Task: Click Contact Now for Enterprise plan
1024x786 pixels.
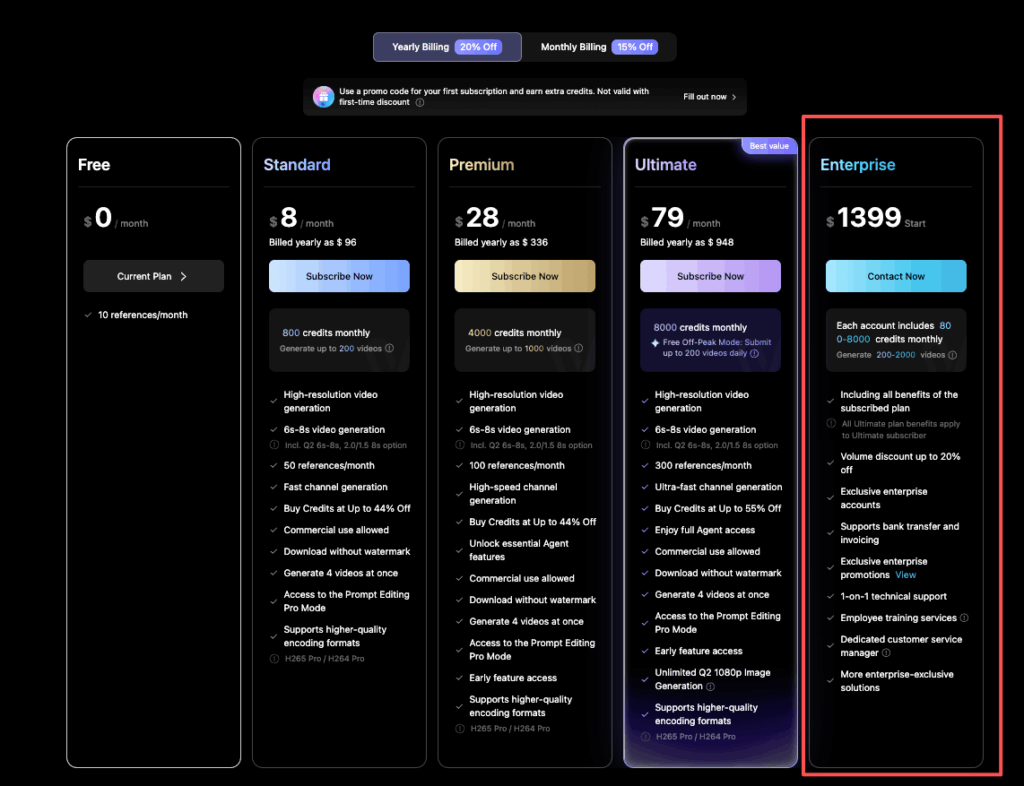Action: tap(895, 276)
